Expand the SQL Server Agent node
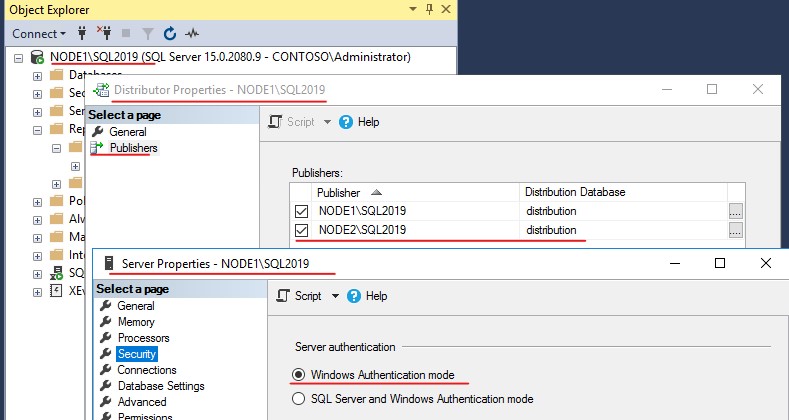Image resolution: width=789 pixels, height=420 pixels. 37,274
